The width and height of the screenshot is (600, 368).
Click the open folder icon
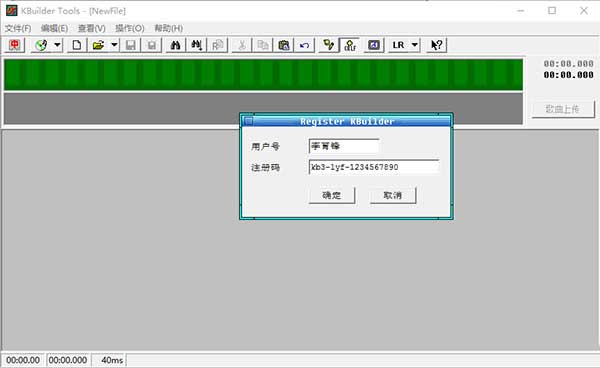pos(98,45)
